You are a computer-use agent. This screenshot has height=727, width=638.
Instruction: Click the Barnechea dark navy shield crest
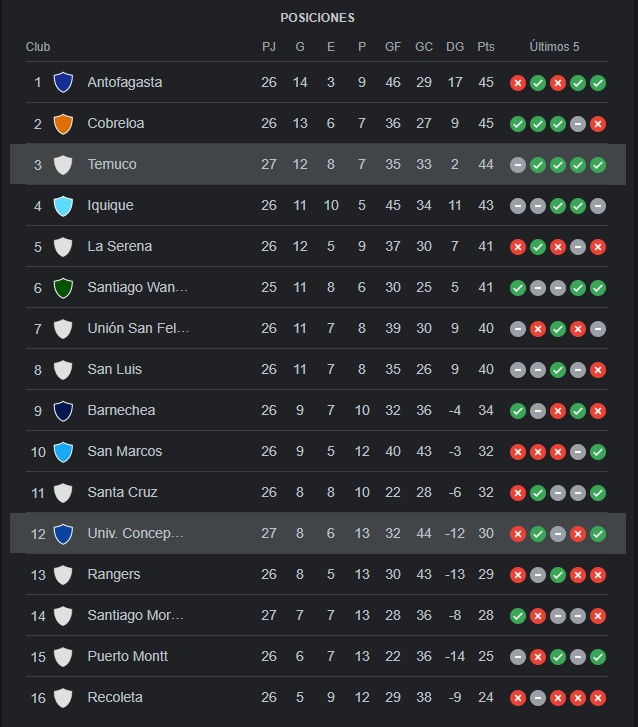pos(63,411)
